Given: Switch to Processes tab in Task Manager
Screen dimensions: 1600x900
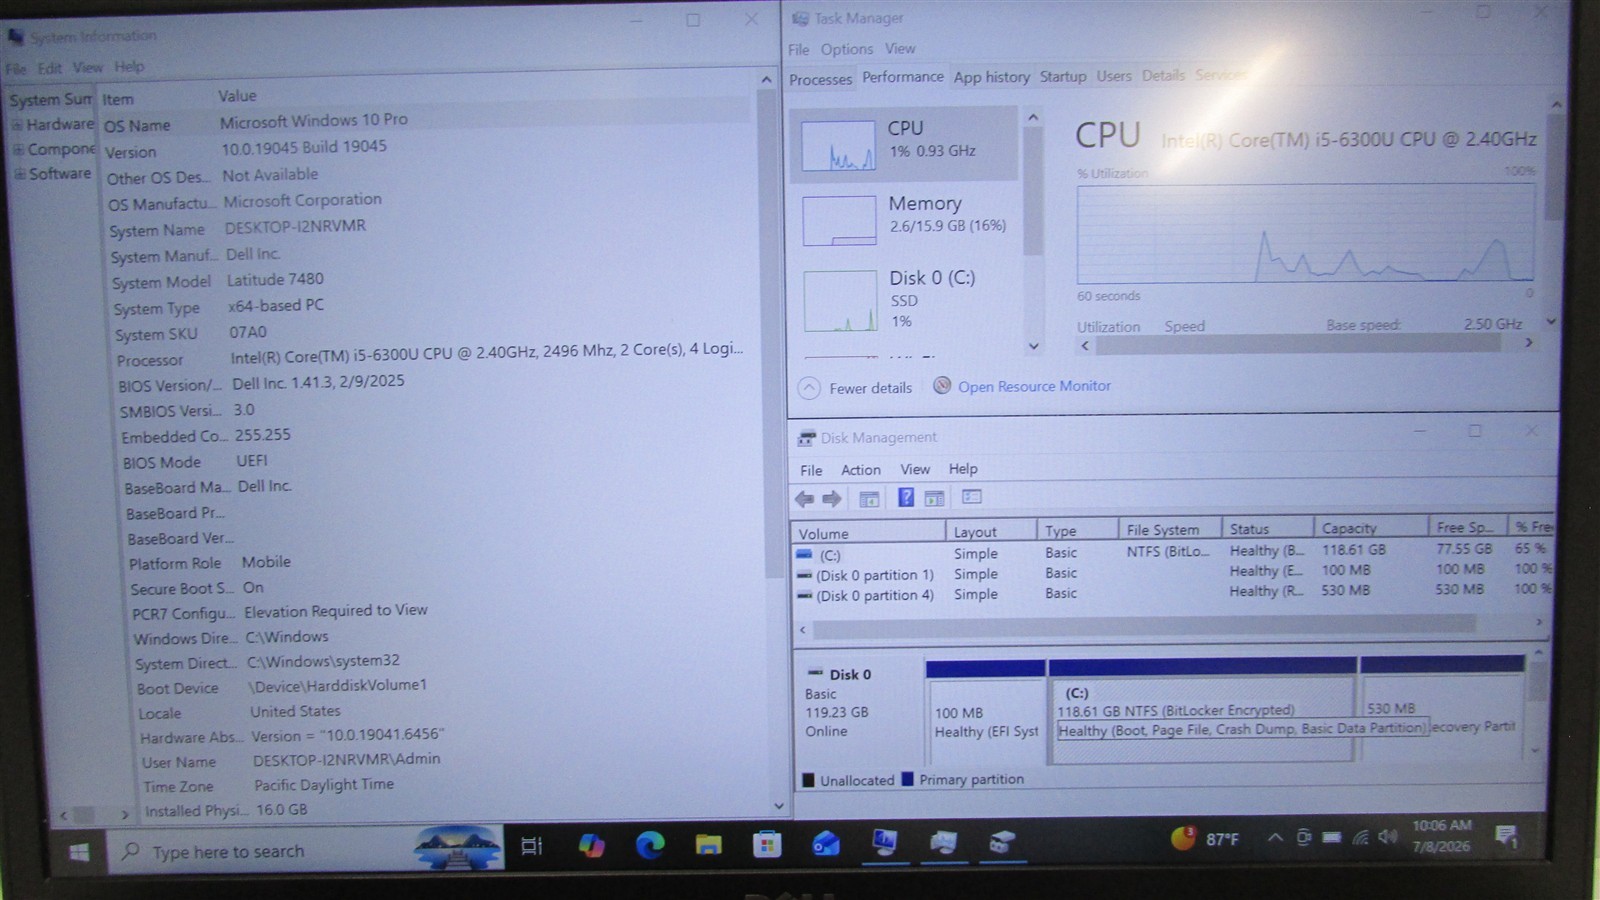Looking at the screenshot, I should click(820, 79).
